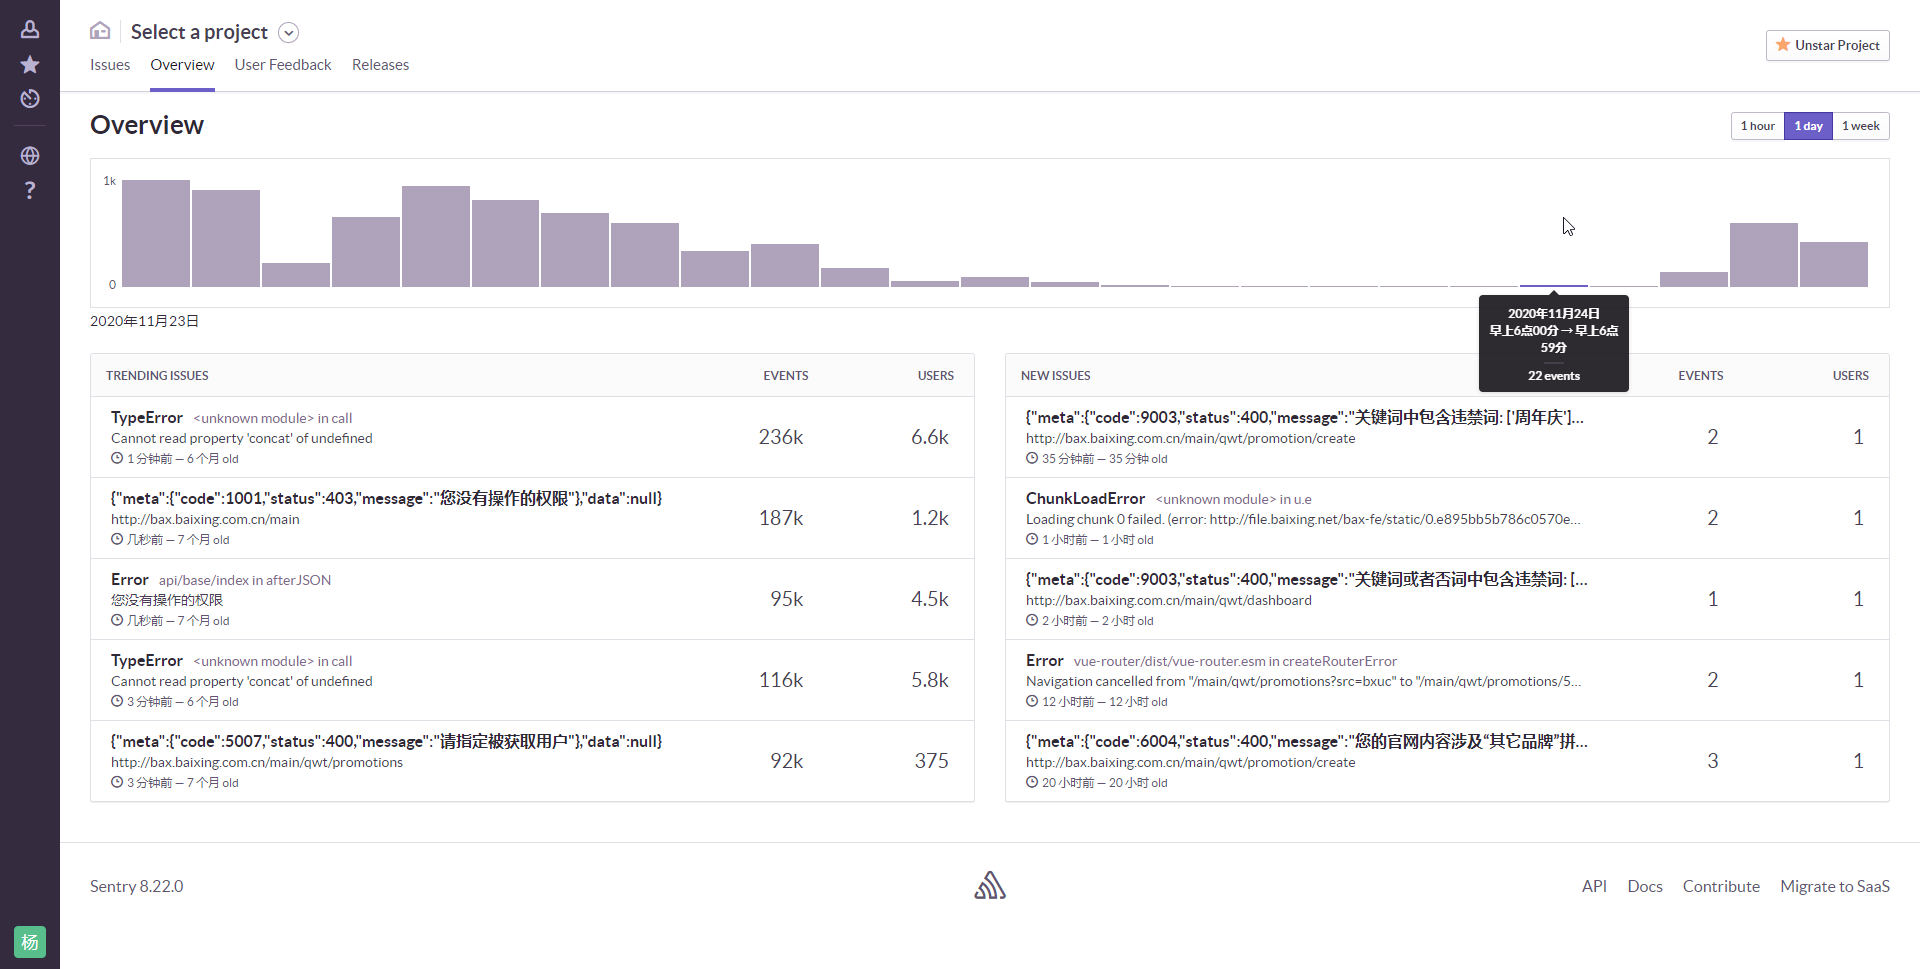Go to the Releases tab
Viewport: 1920px width, 969px height.
pos(380,65)
